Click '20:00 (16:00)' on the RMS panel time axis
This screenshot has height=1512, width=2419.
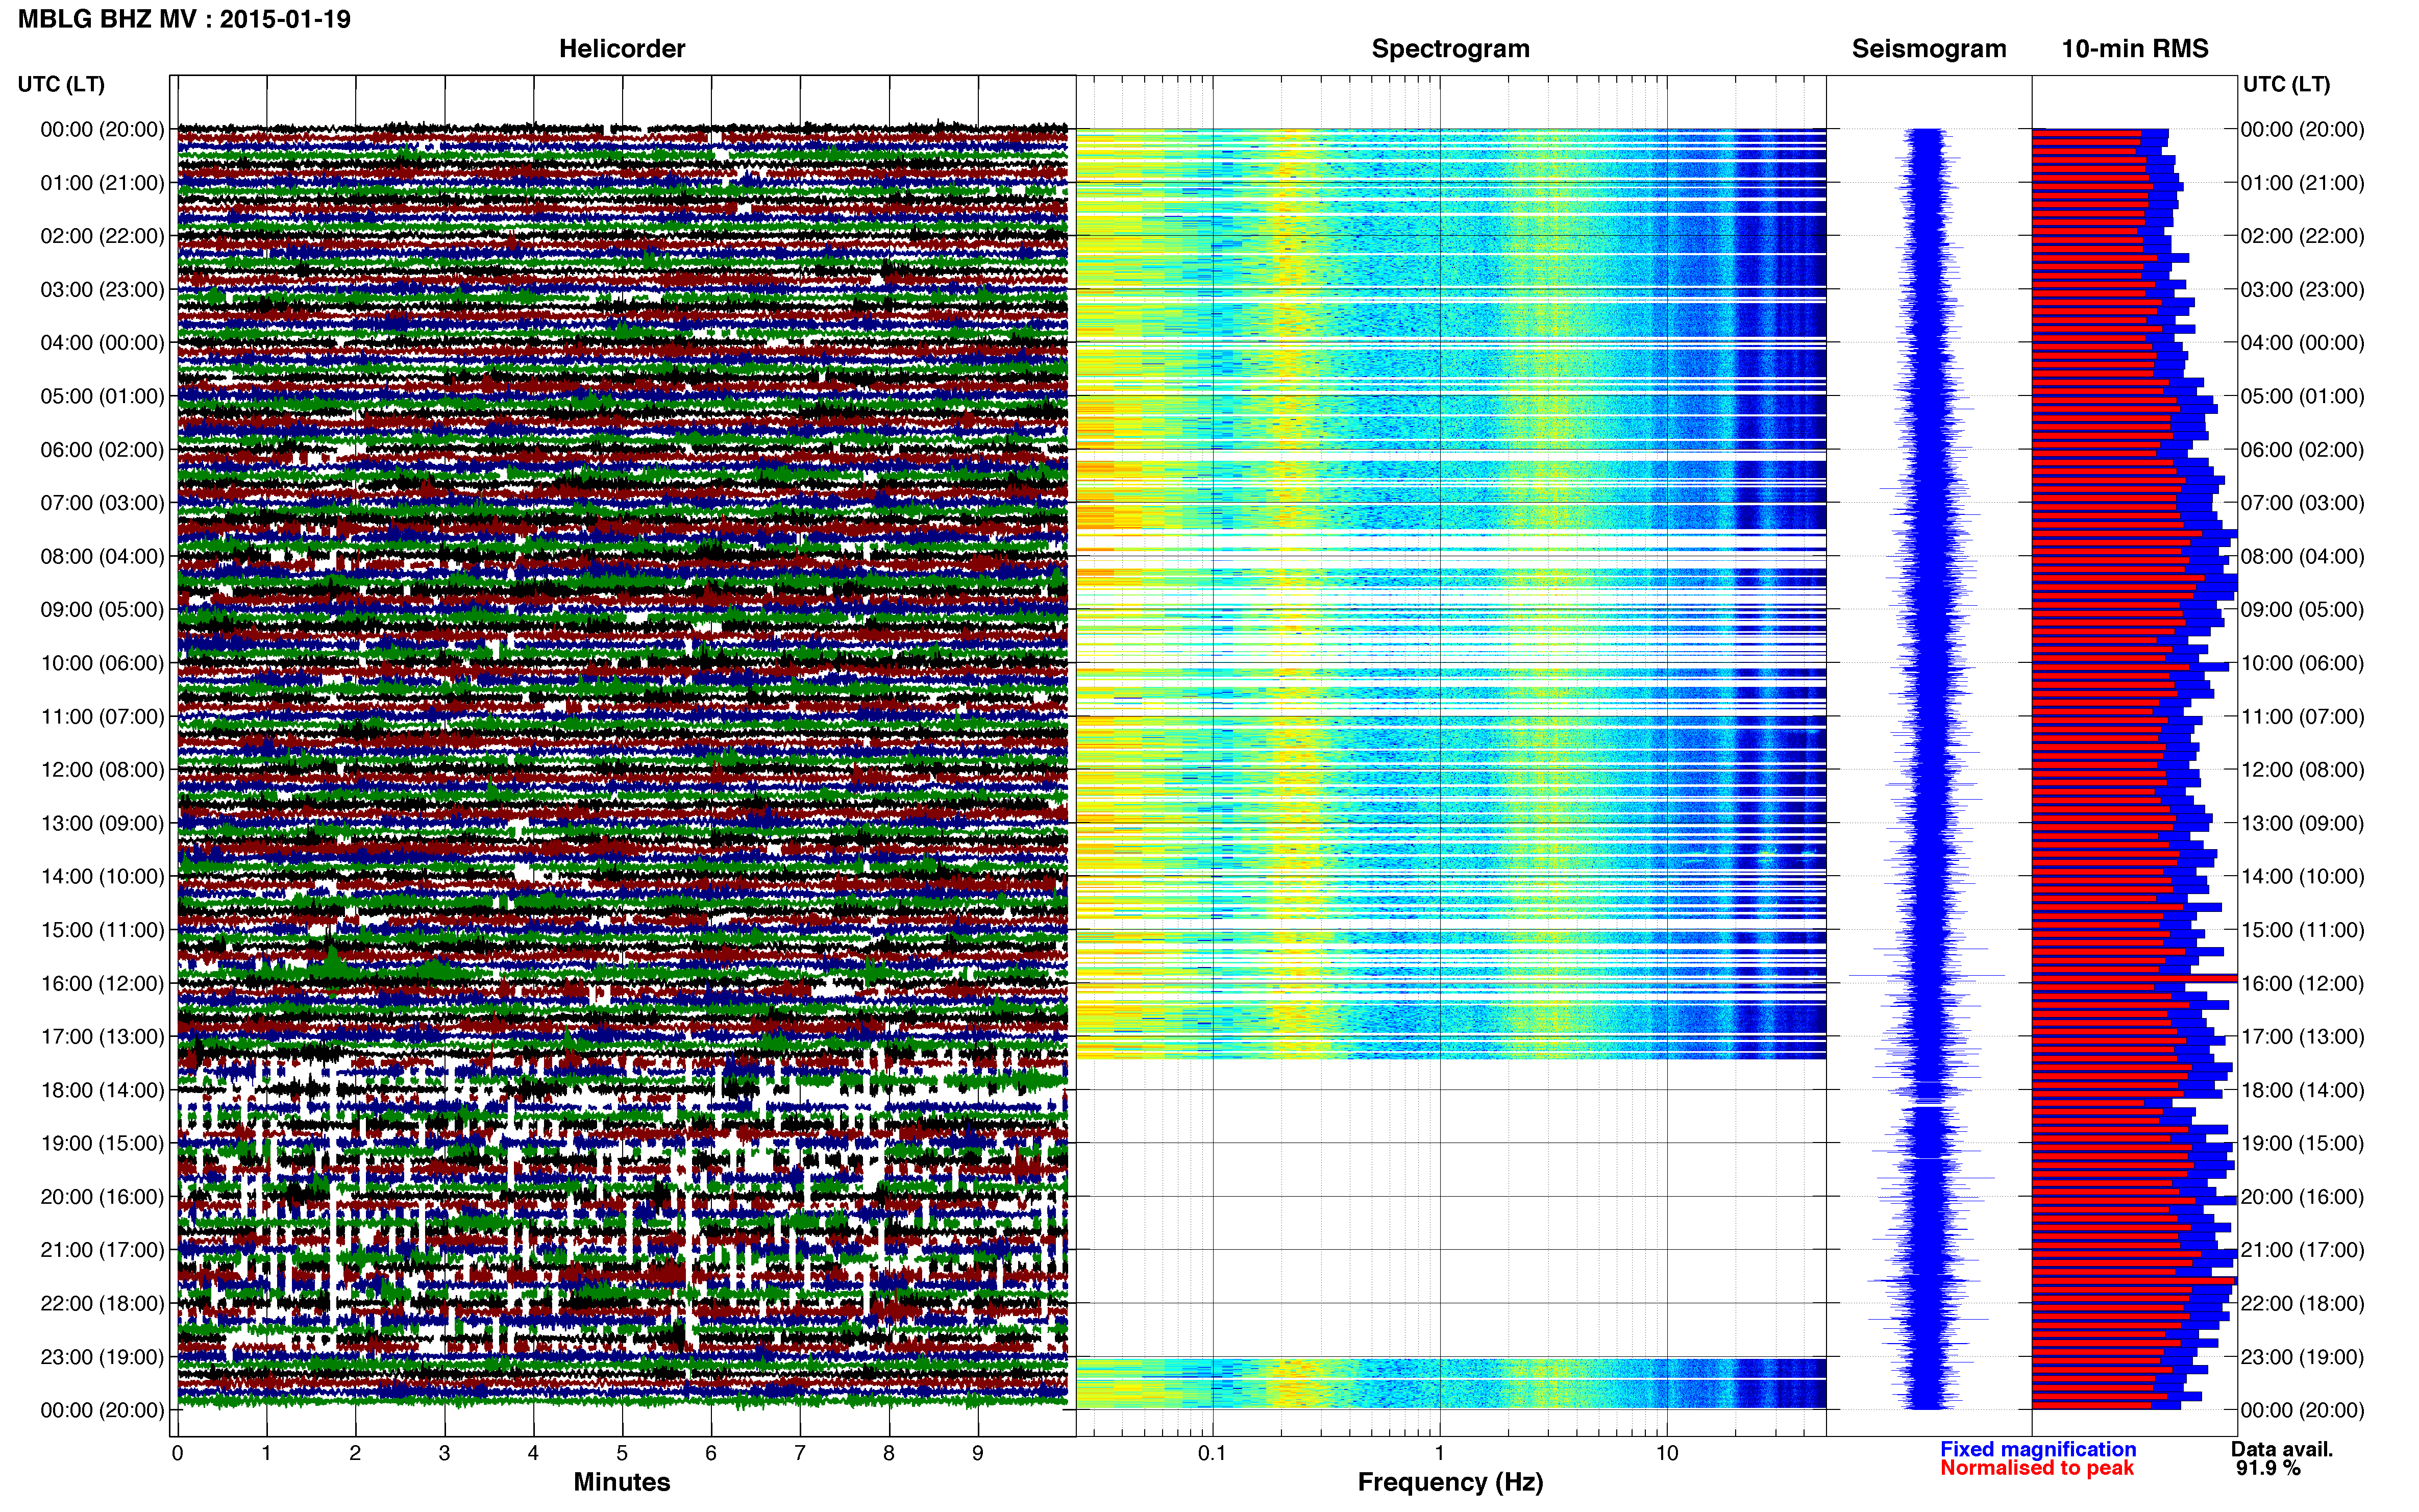pos(2302,1197)
